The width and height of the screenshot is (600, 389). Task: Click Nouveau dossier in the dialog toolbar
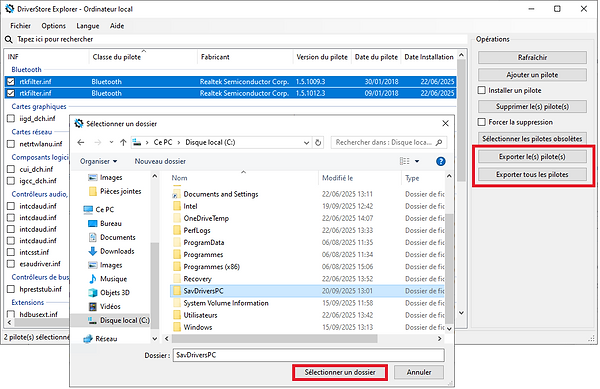pos(160,161)
